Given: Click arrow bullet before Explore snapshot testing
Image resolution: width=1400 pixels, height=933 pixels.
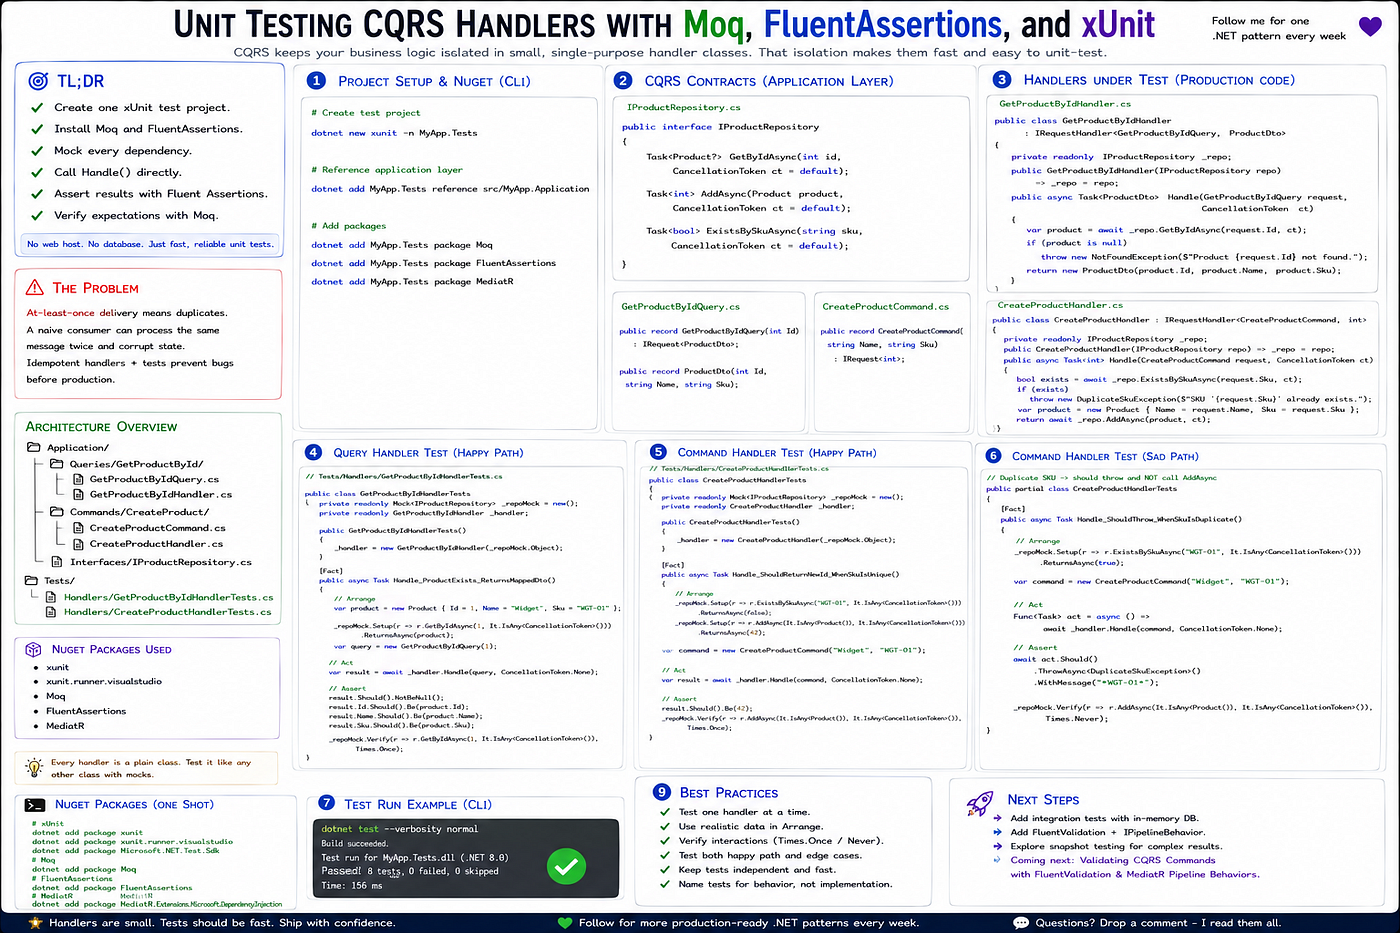Looking at the screenshot, I should point(998,846).
